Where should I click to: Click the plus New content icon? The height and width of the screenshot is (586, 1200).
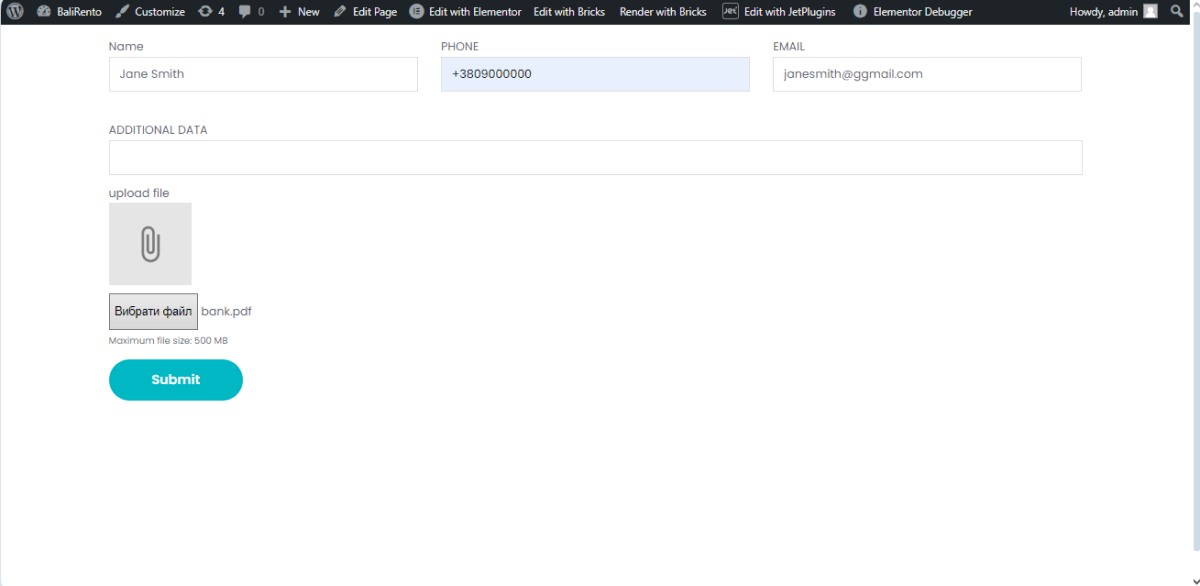285,12
